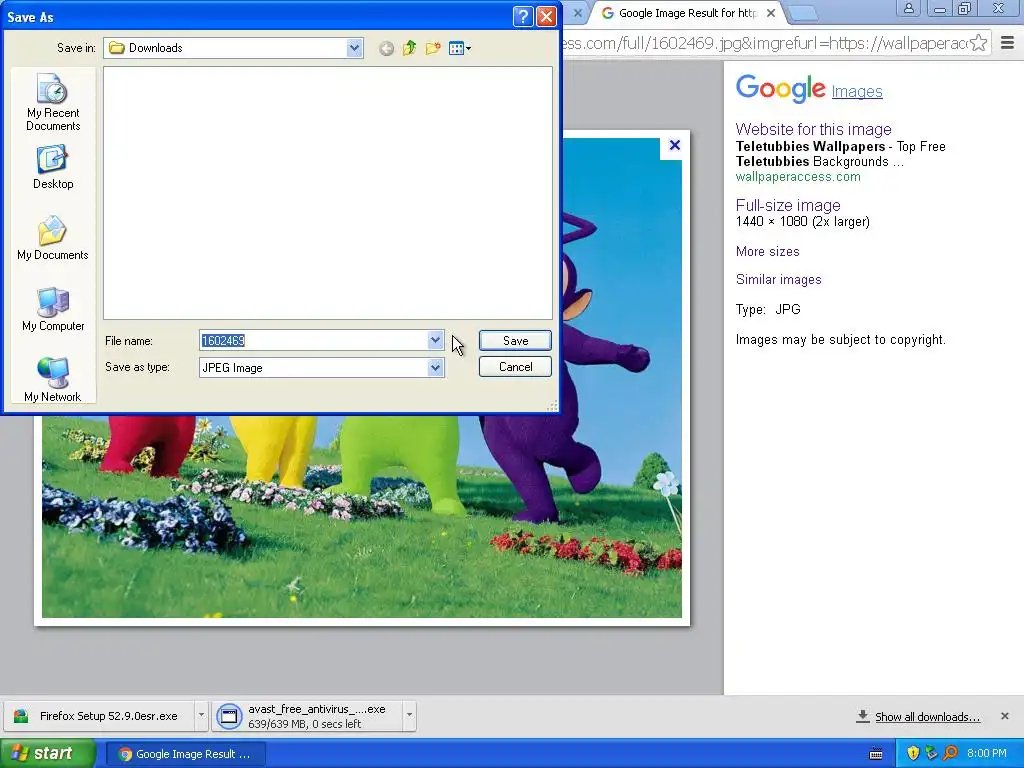This screenshot has height=768, width=1024.
Task: Select Google Image Result taskbar button
Action: pyautogui.click(x=185, y=754)
